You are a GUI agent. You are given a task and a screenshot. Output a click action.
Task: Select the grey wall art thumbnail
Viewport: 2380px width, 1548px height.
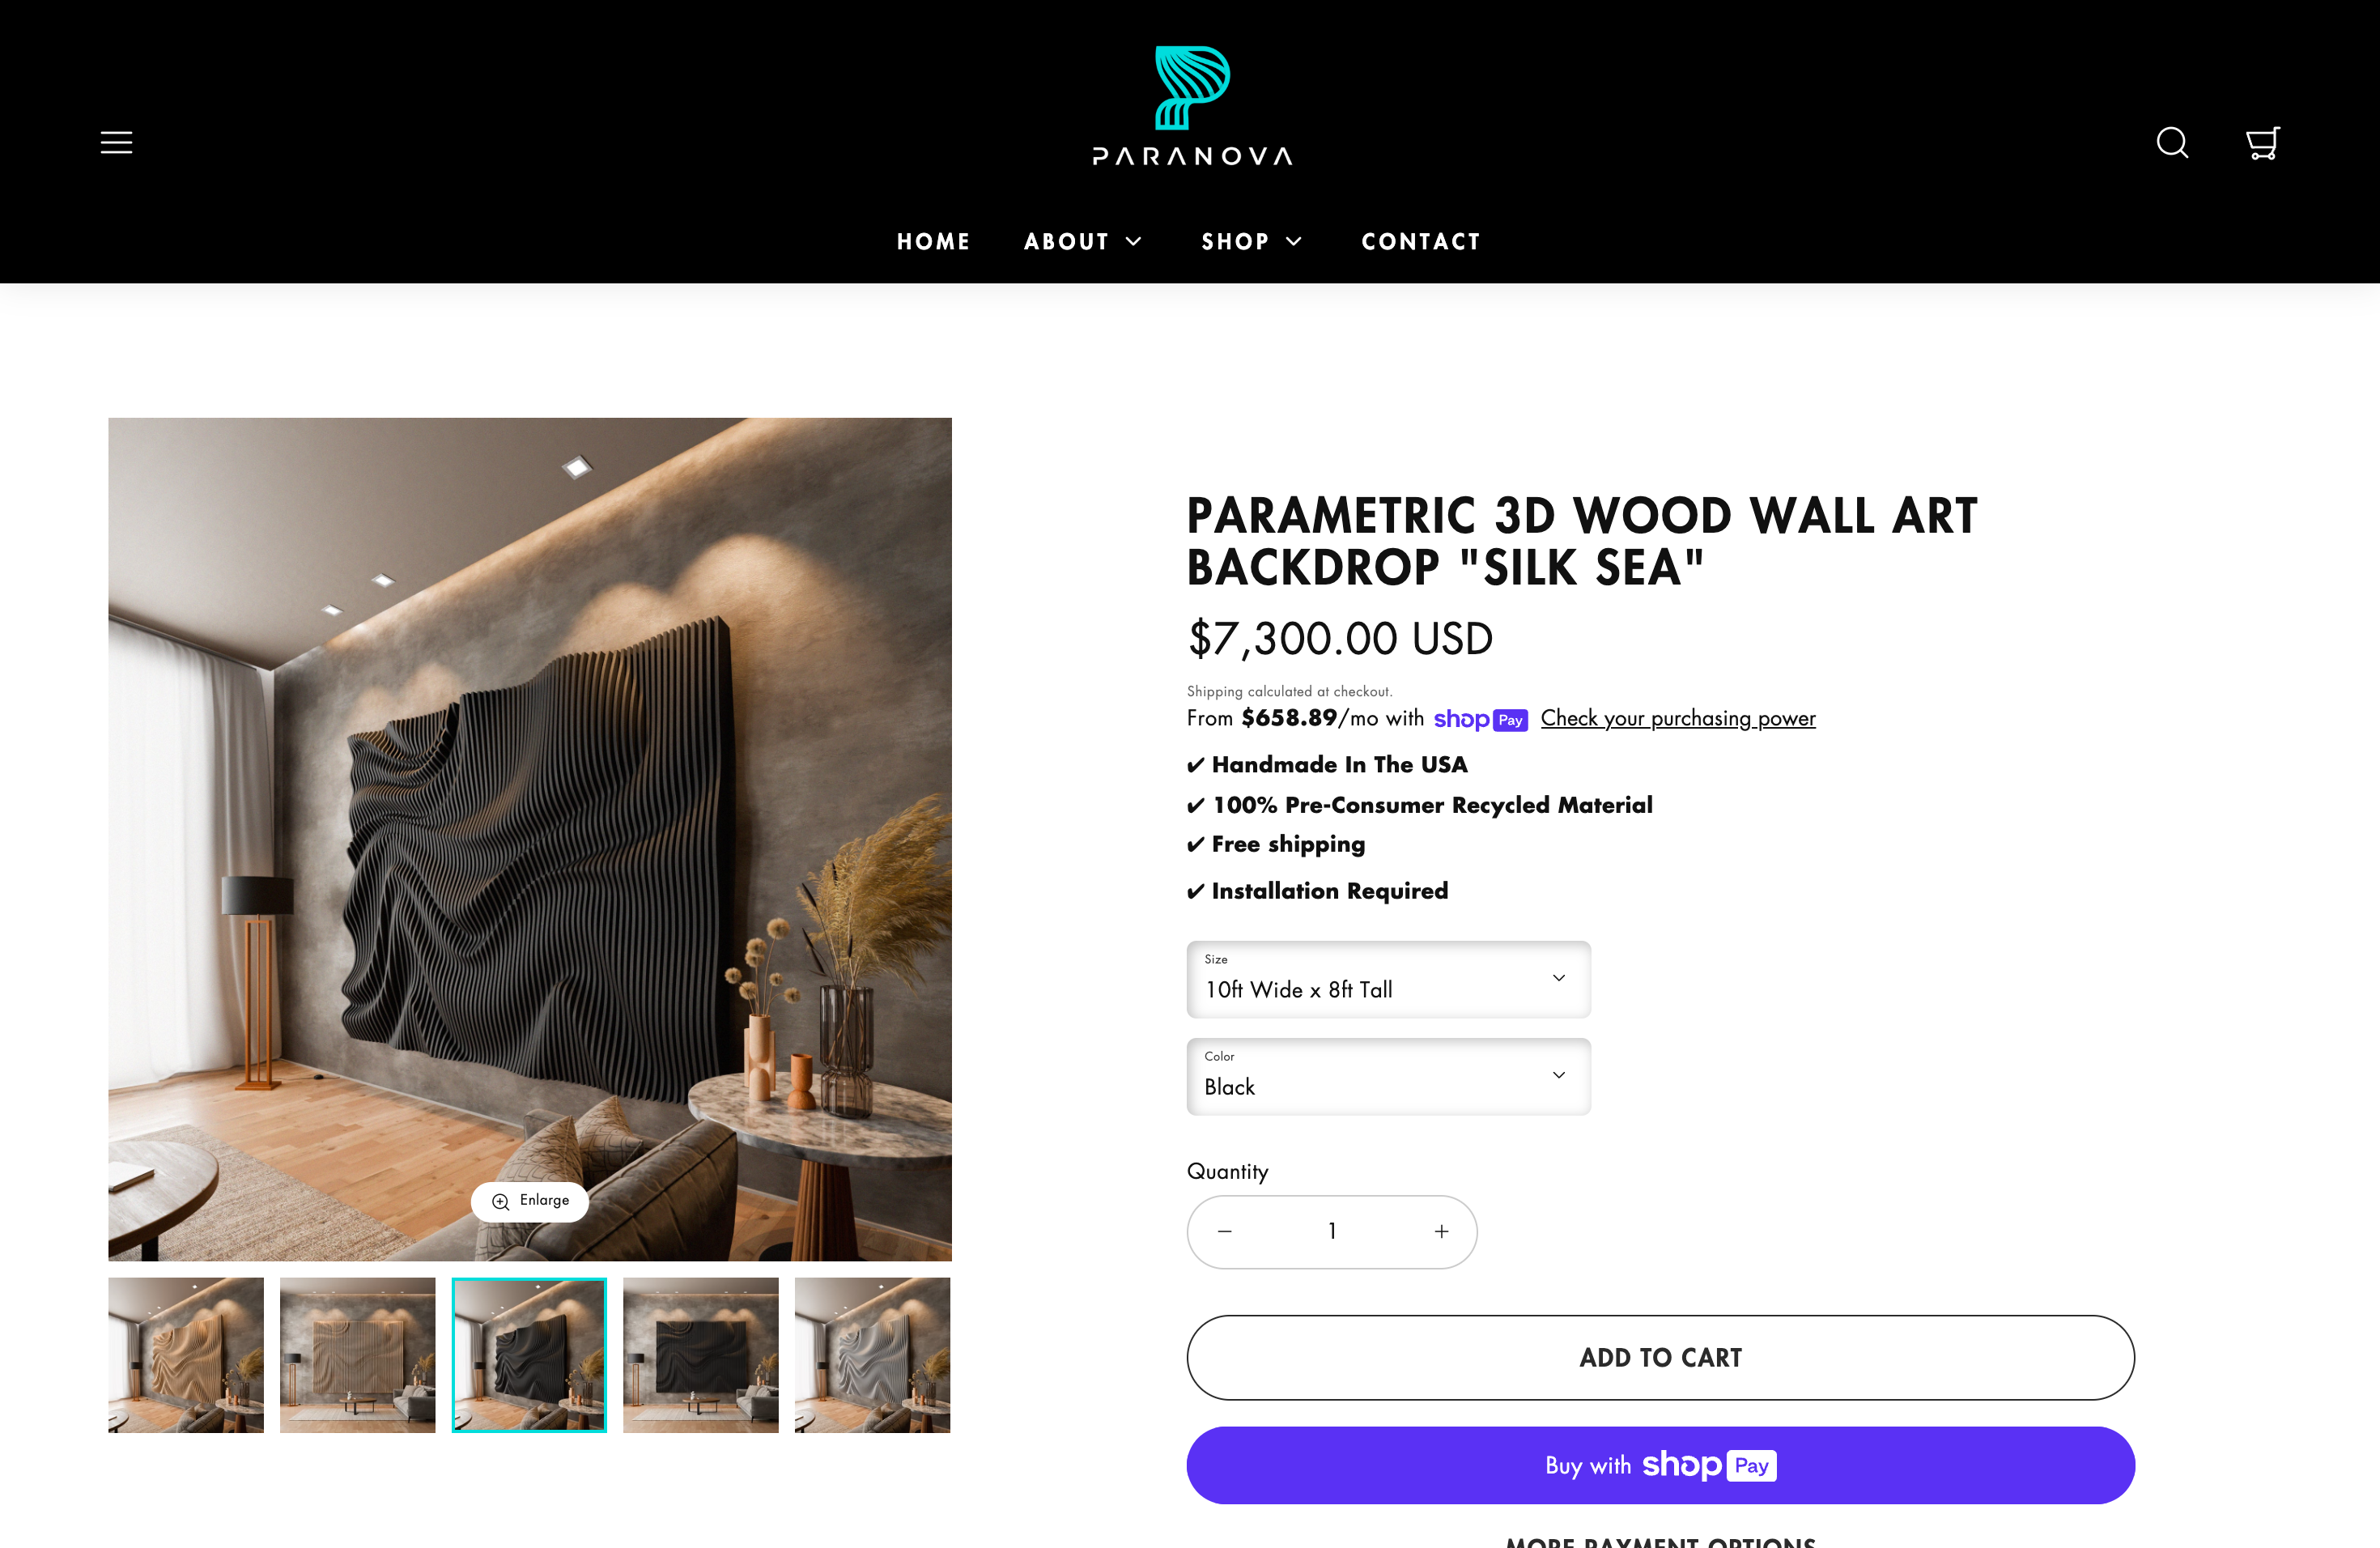pos(872,1355)
